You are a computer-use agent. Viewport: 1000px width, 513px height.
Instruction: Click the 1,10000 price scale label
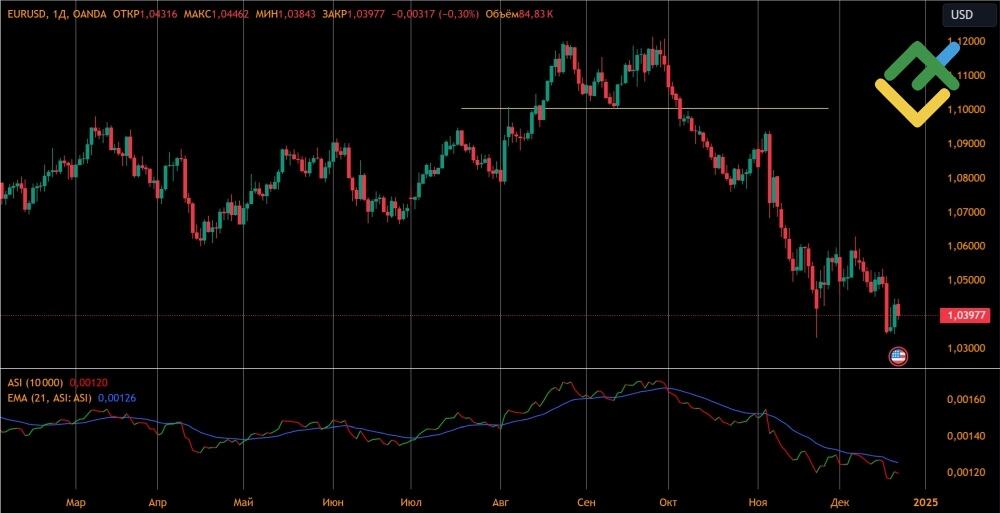click(x=968, y=110)
